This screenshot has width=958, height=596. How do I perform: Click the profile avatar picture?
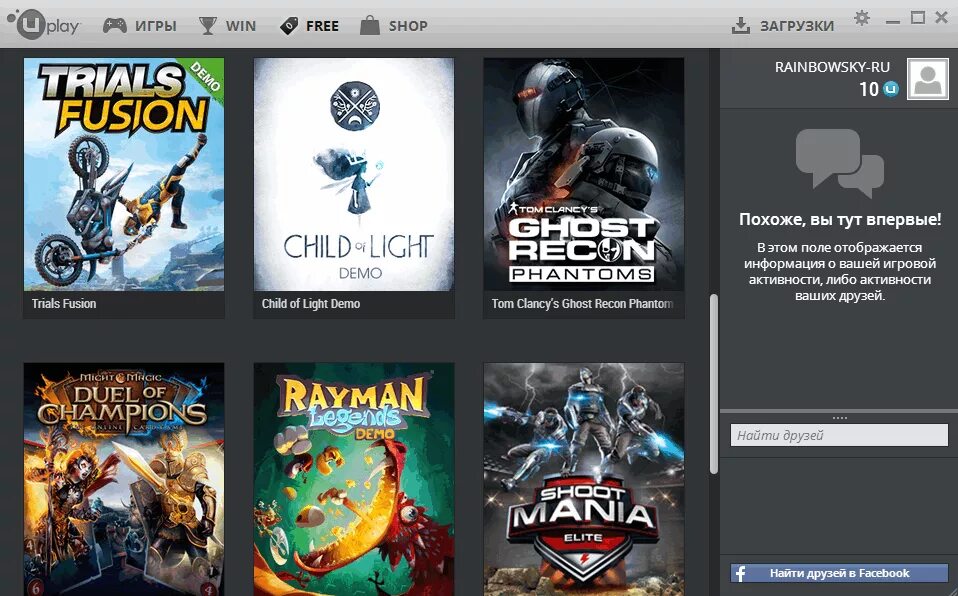pyautogui.click(x=927, y=79)
